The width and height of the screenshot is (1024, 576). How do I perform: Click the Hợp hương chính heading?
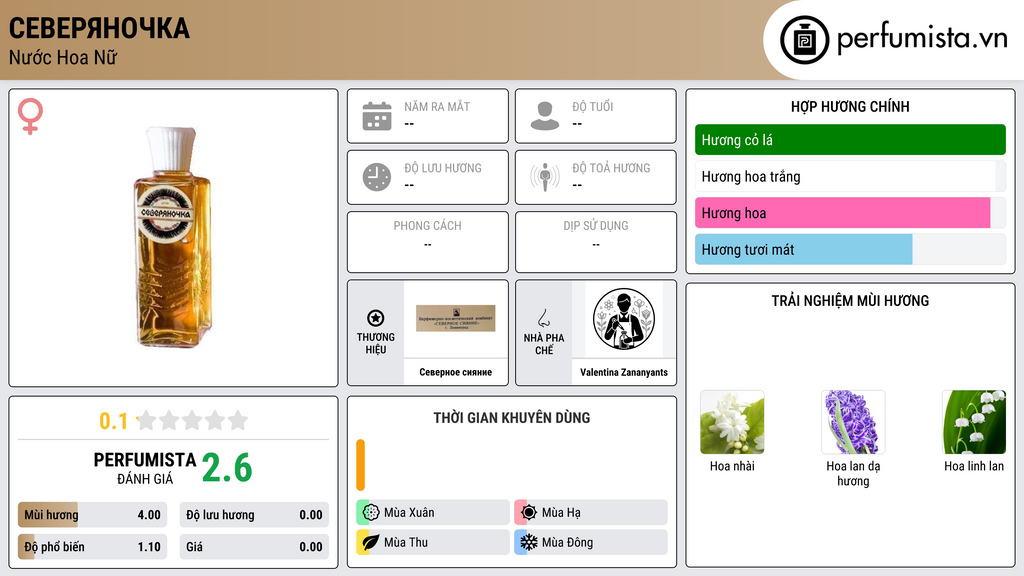click(850, 106)
